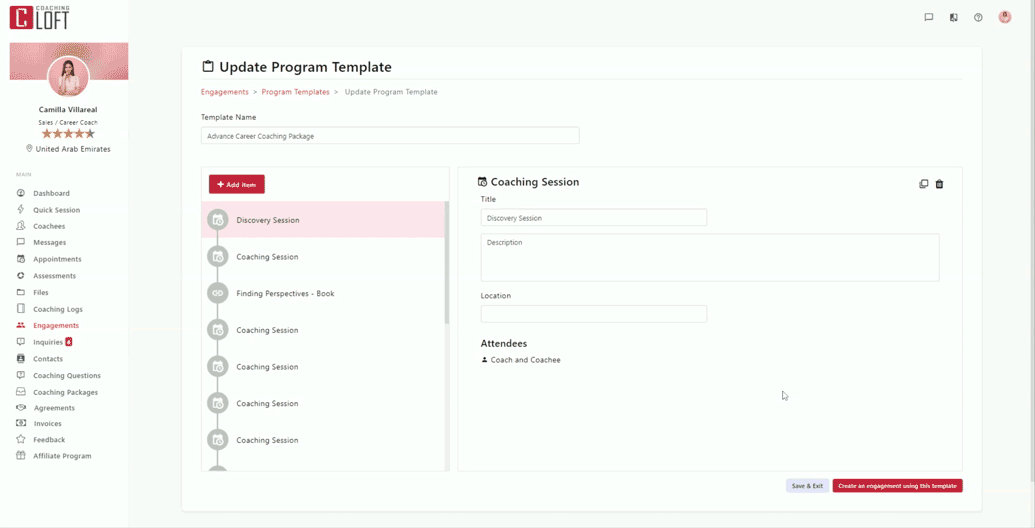Click the Feedback star icon in sidebar

coord(20,440)
